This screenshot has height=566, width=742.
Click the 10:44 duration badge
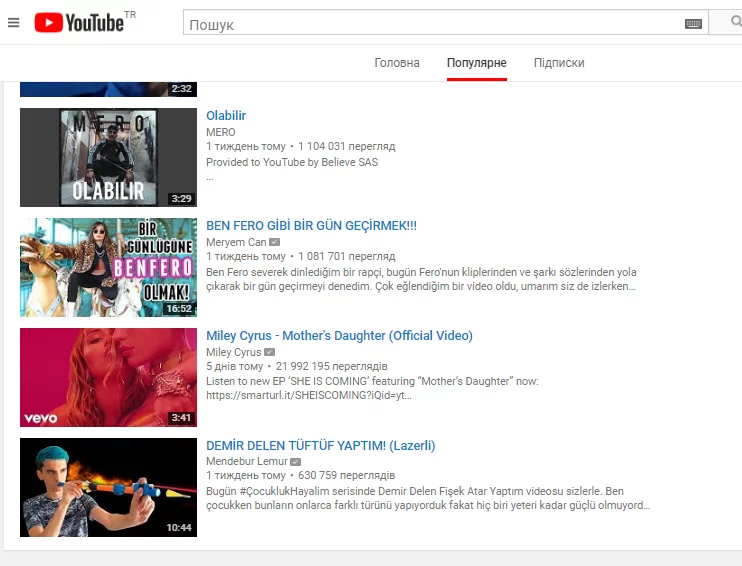(x=179, y=528)
